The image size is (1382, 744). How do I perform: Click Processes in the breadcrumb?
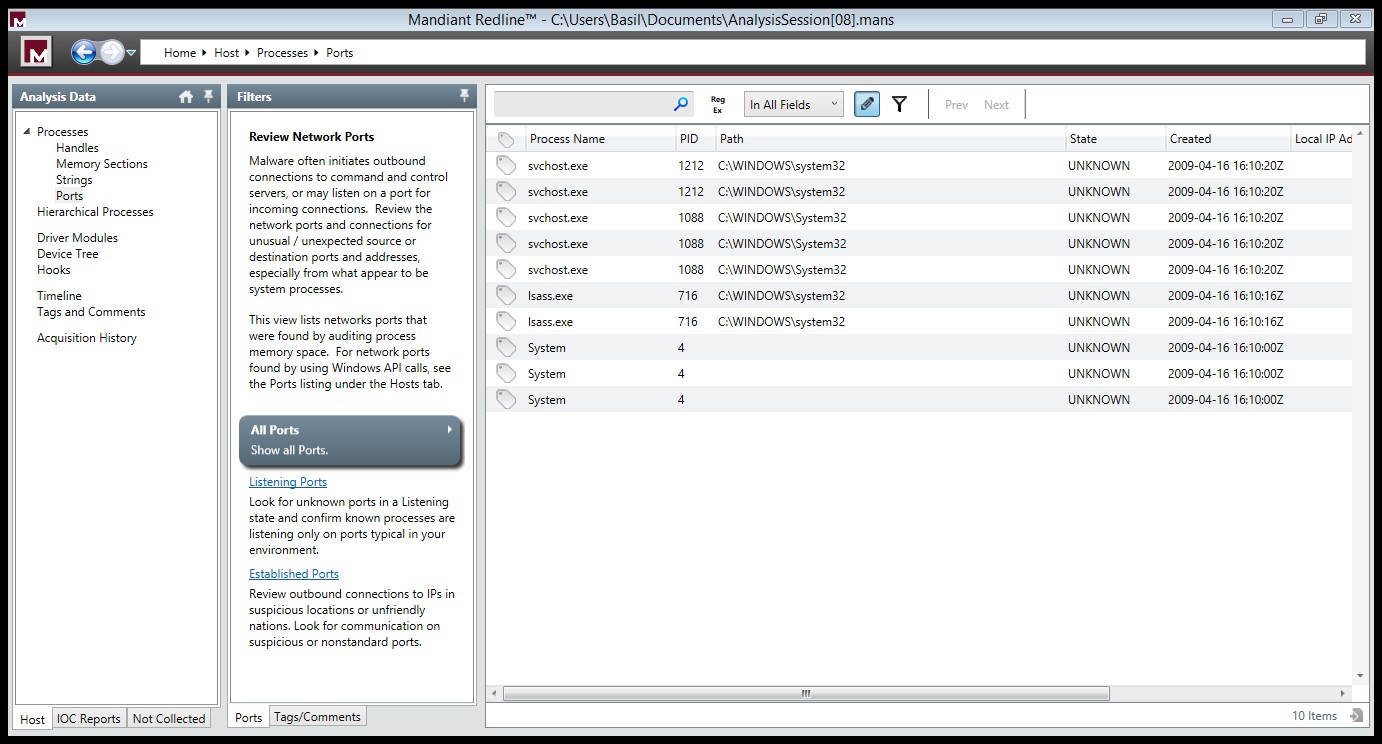(282, 53)
